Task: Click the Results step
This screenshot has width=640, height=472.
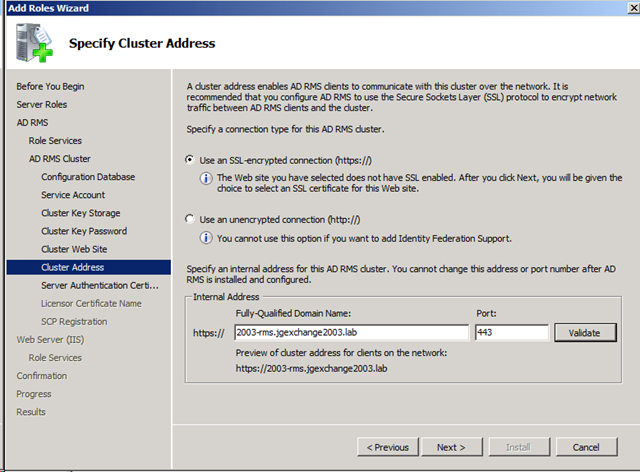Action: coord(31,412)
